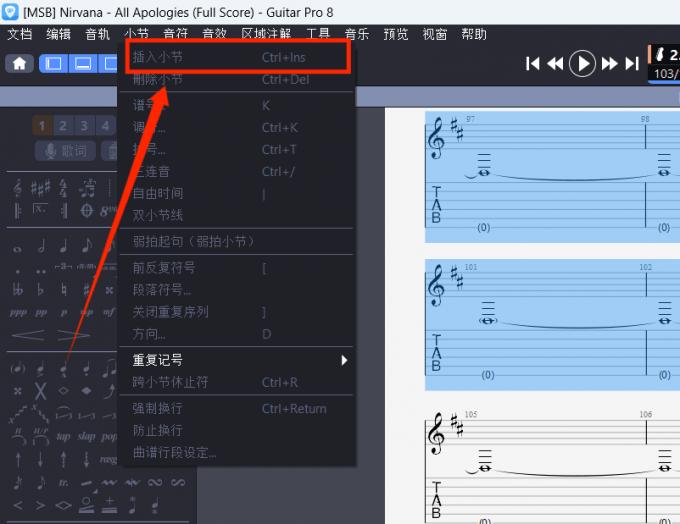Toggle ghost note in parentheses

click(18, 369)
